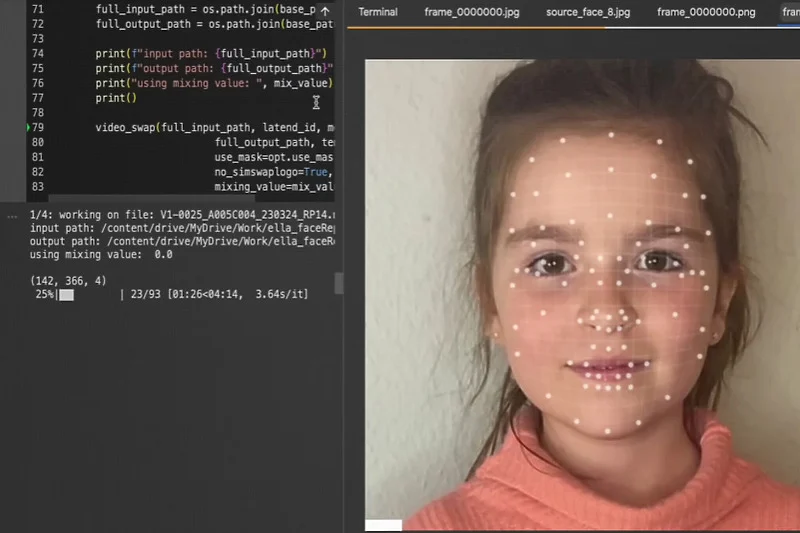Screen dimensions: 800x533
Task: Click the '1/4: working on file' output line
Action: click(182, 215)
